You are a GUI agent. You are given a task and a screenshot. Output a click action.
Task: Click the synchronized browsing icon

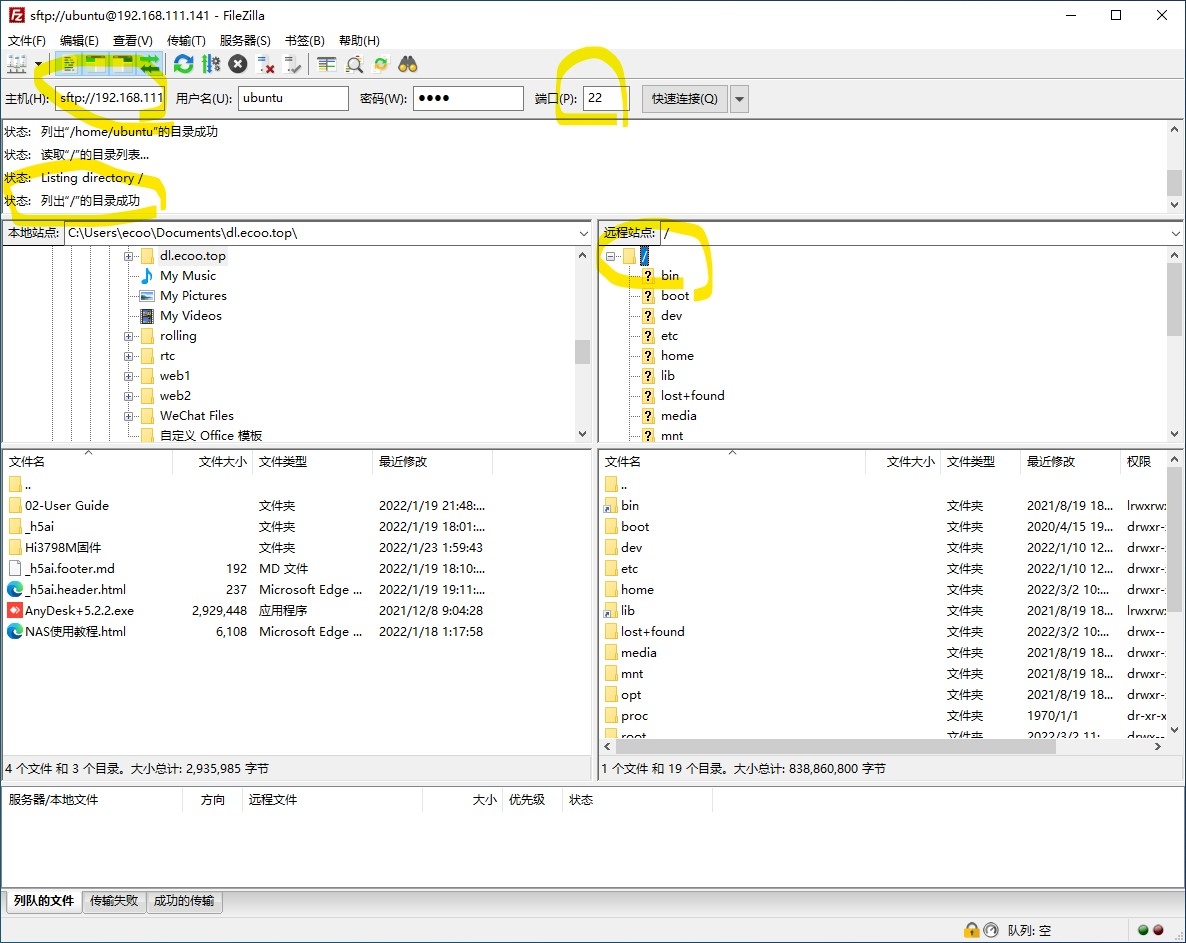(381, 64)
